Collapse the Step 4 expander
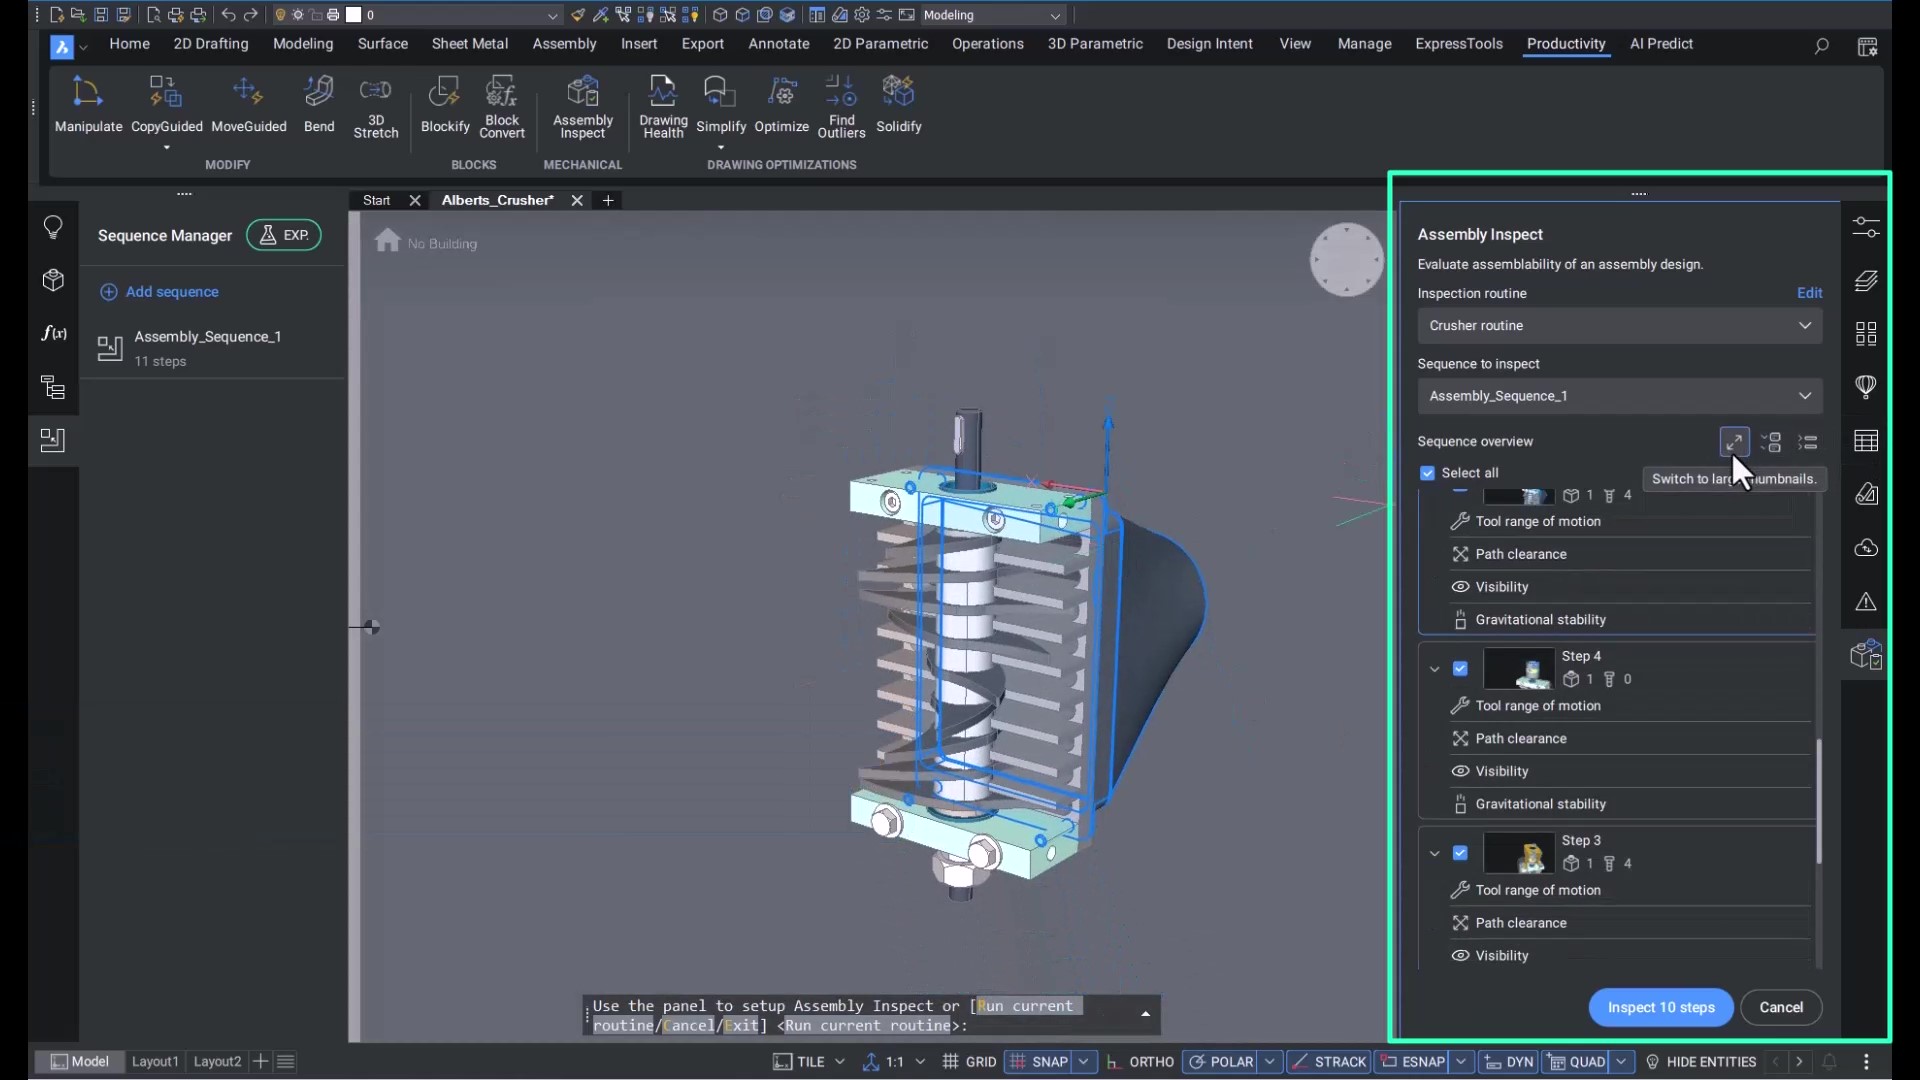 click(x=1434, y=669)
